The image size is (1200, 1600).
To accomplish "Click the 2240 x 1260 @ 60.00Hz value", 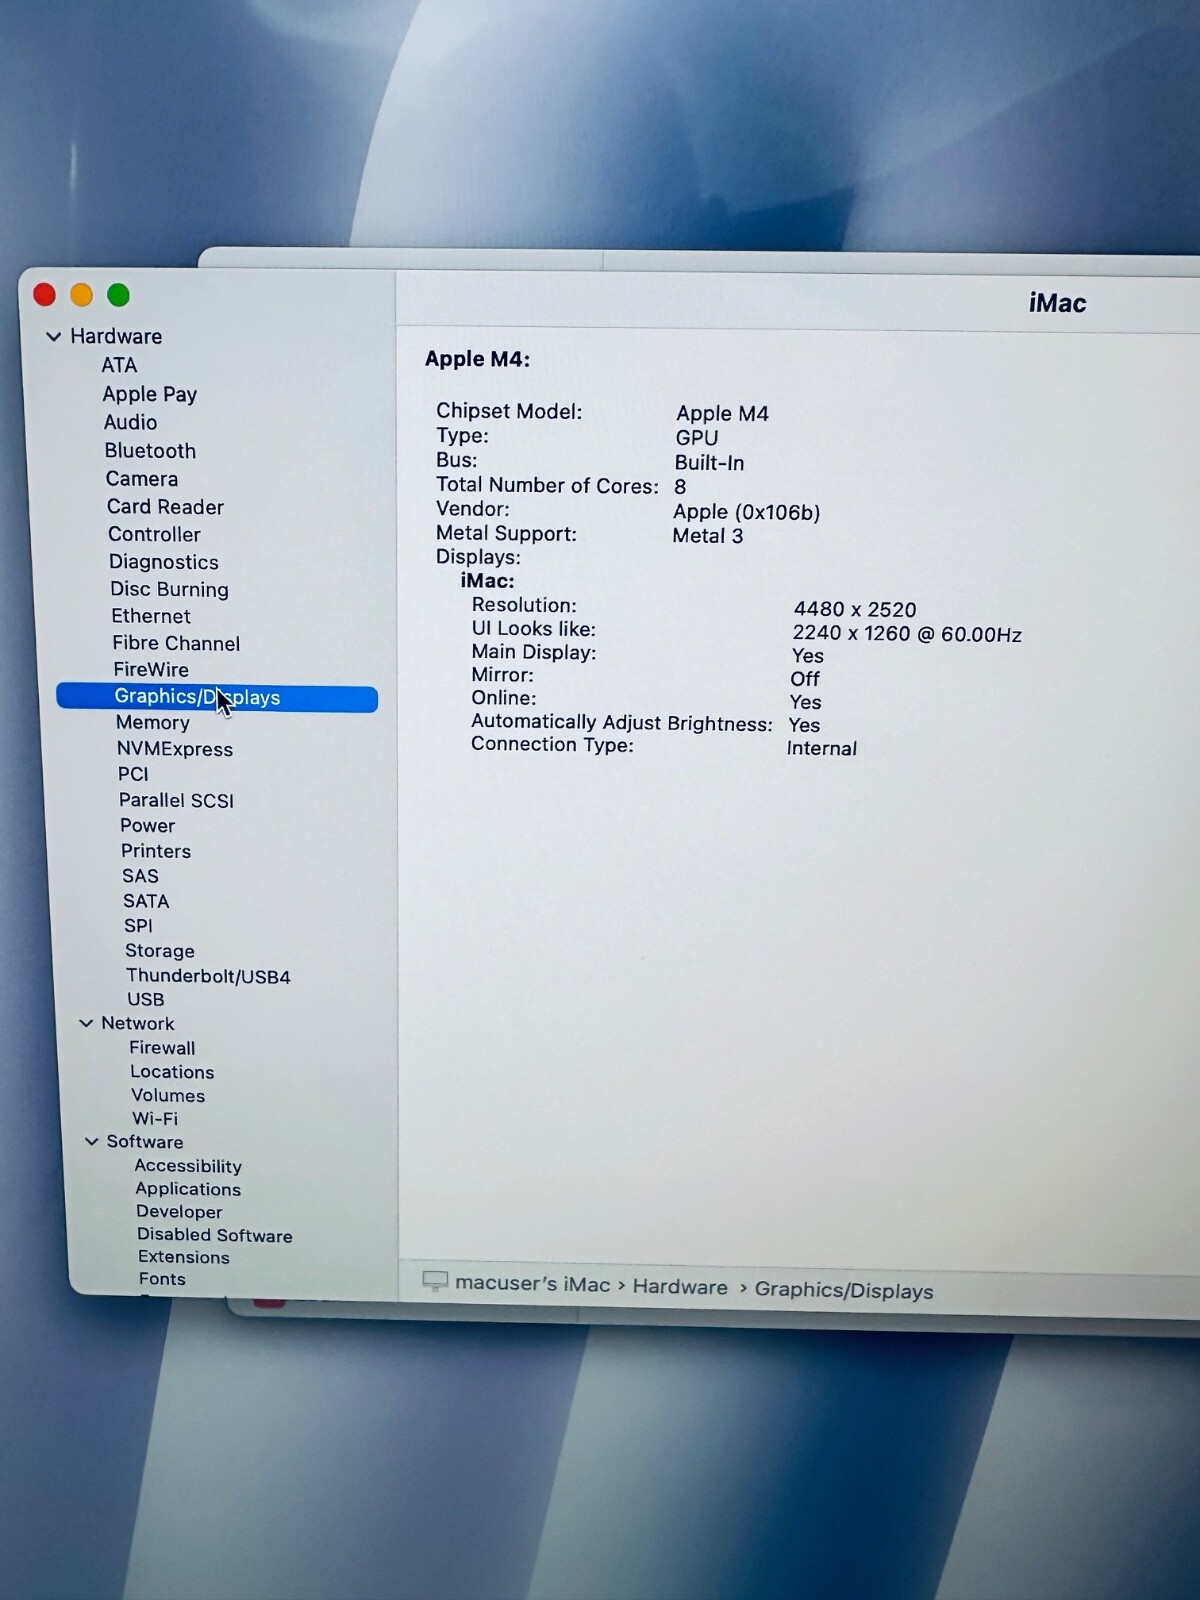I will pyautogui.click(x=907, y=634).
